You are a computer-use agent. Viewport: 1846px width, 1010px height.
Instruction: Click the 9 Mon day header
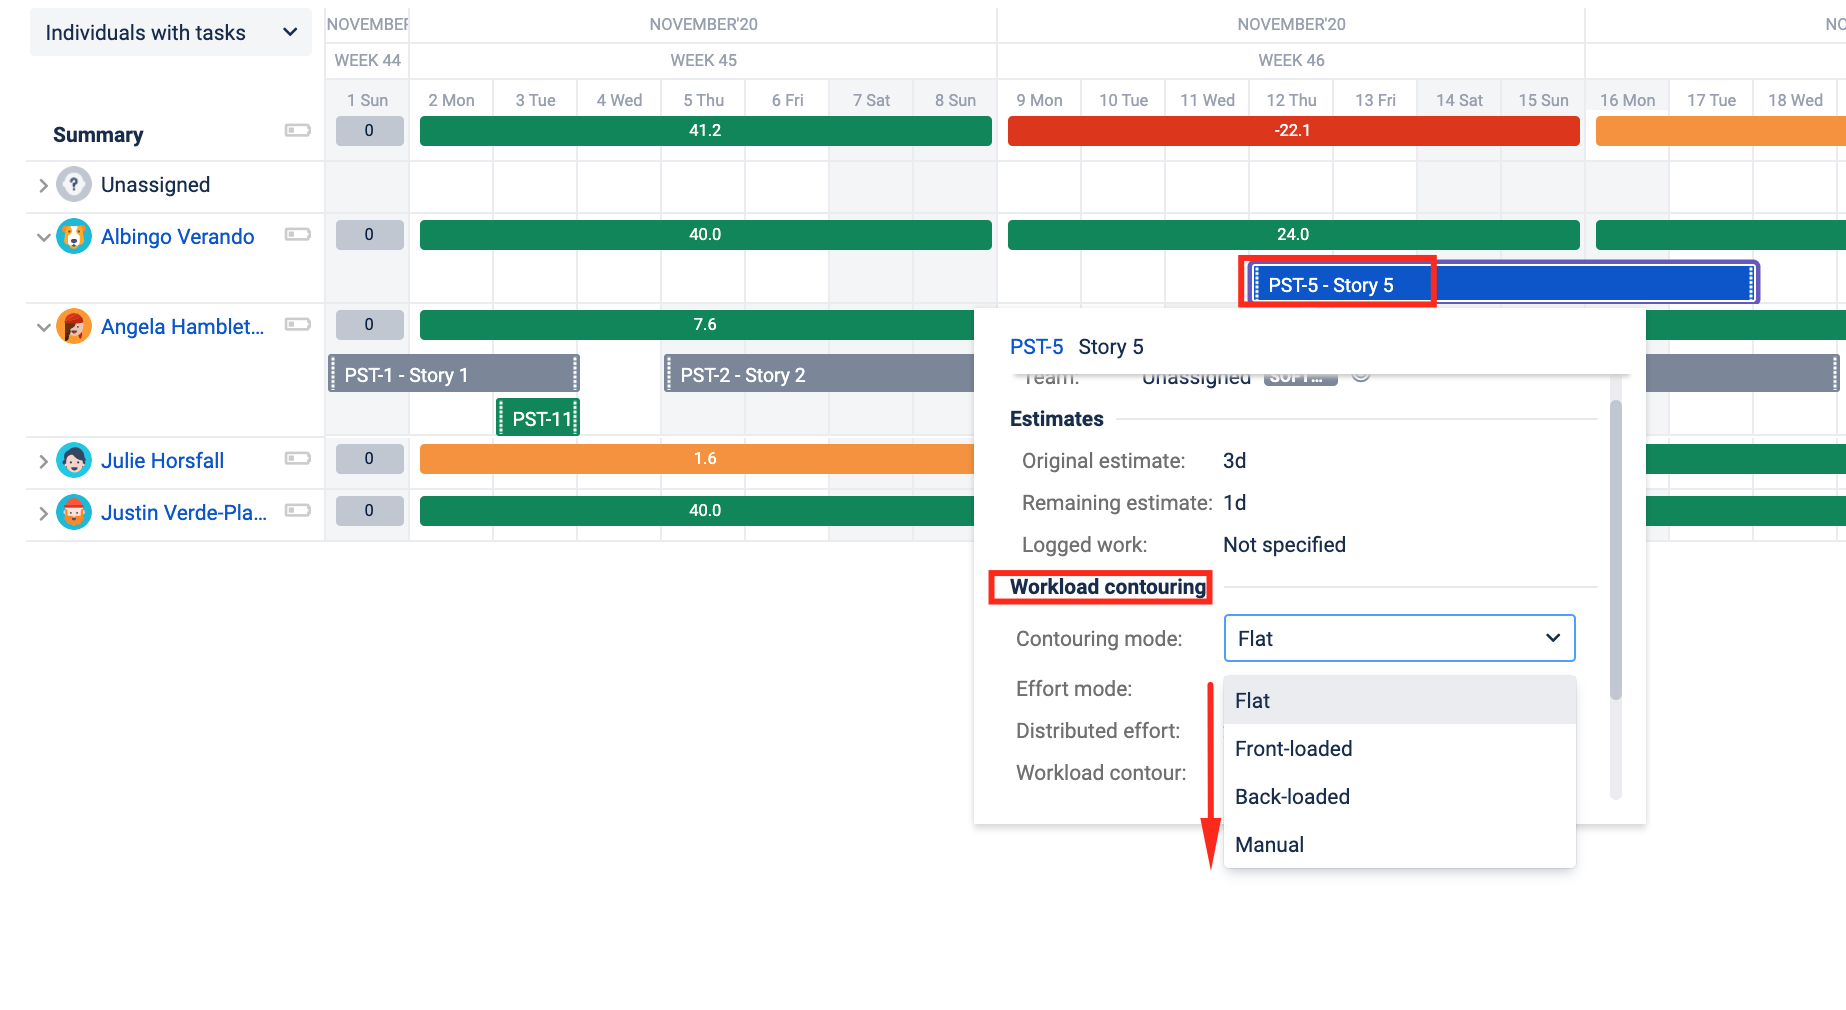(x=1039, y=100)
